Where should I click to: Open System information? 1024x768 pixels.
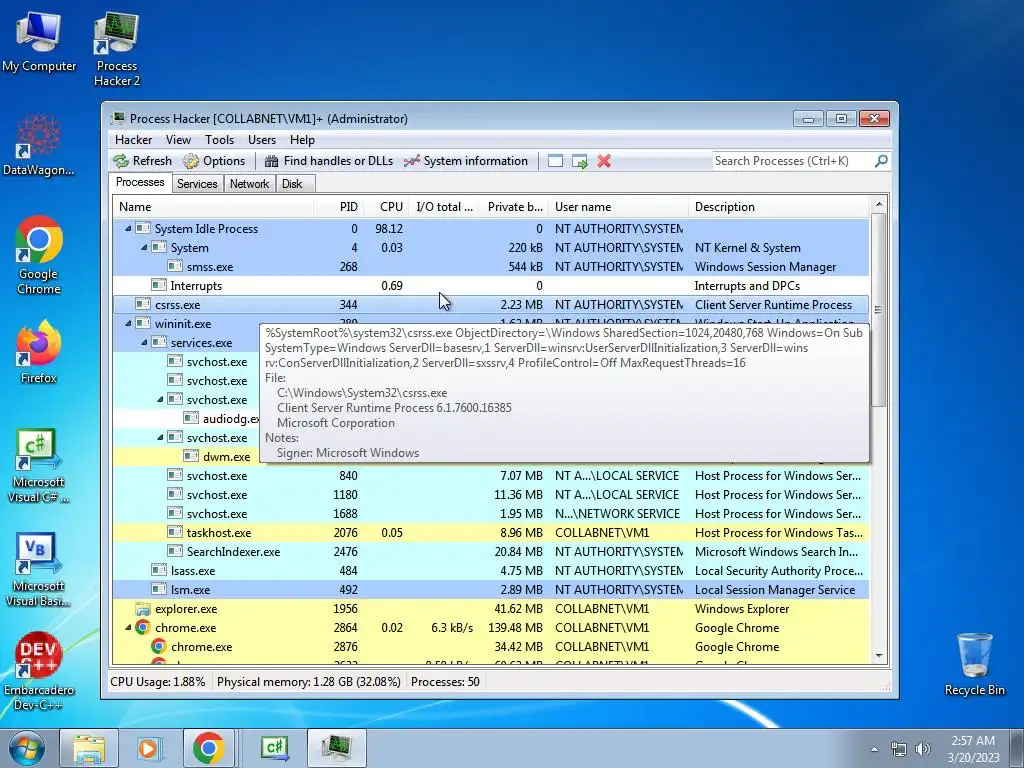click(x=466, y=161)
